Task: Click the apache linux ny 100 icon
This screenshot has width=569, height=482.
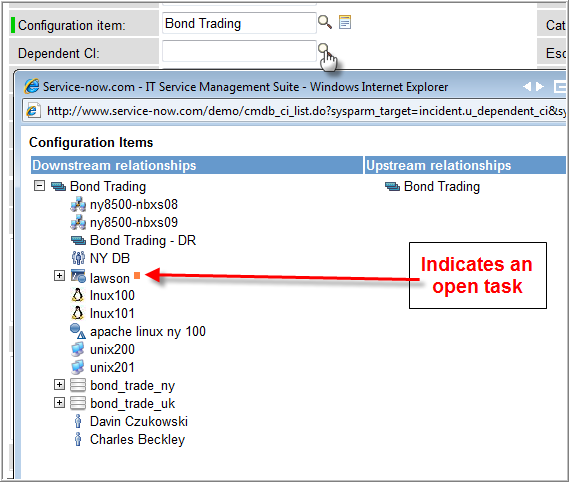Action: 78,331
